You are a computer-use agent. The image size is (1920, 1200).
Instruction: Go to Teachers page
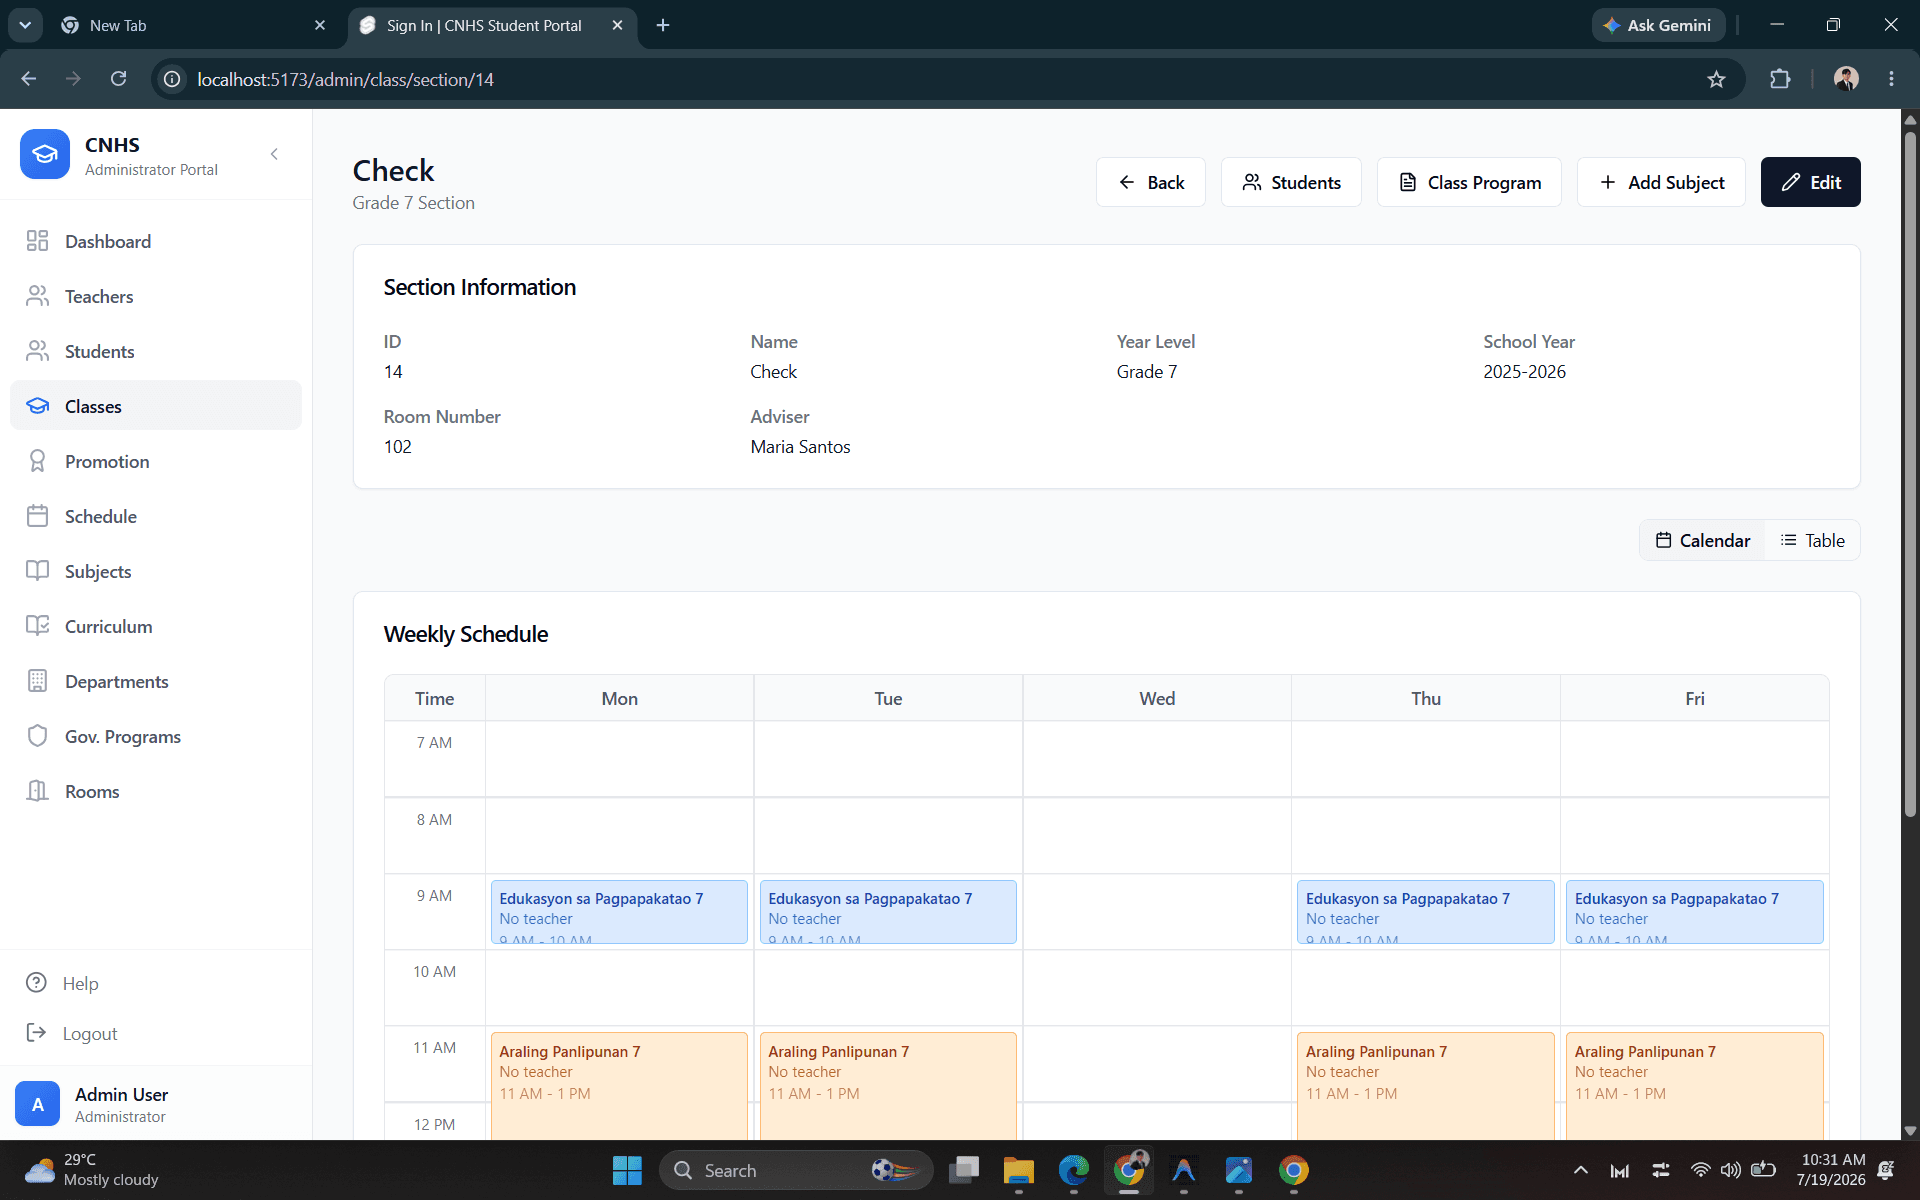coord(155,296)
